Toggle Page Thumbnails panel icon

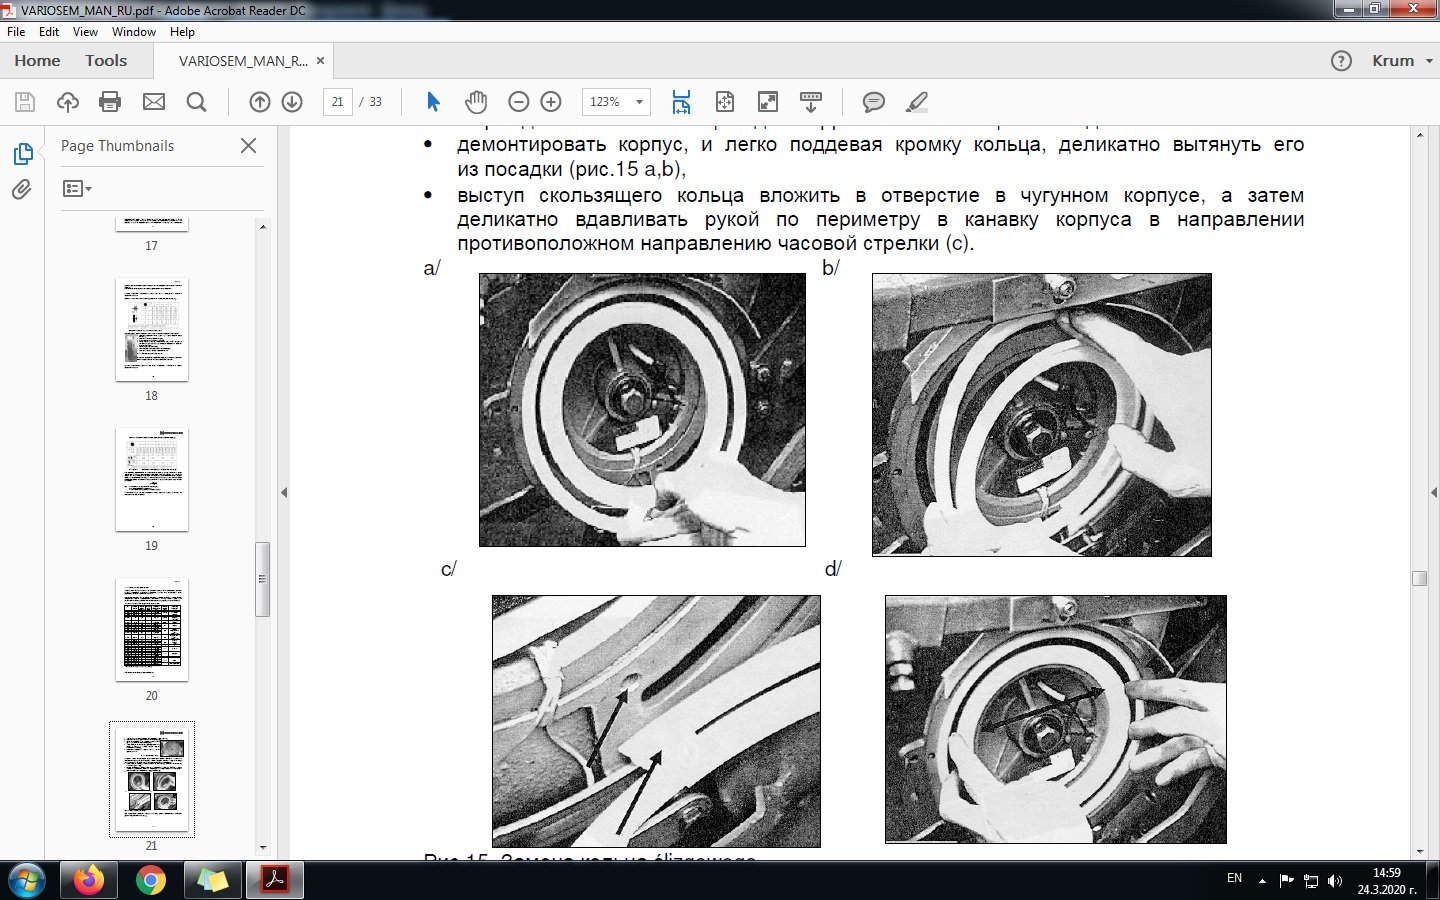(x=22, y=154)
